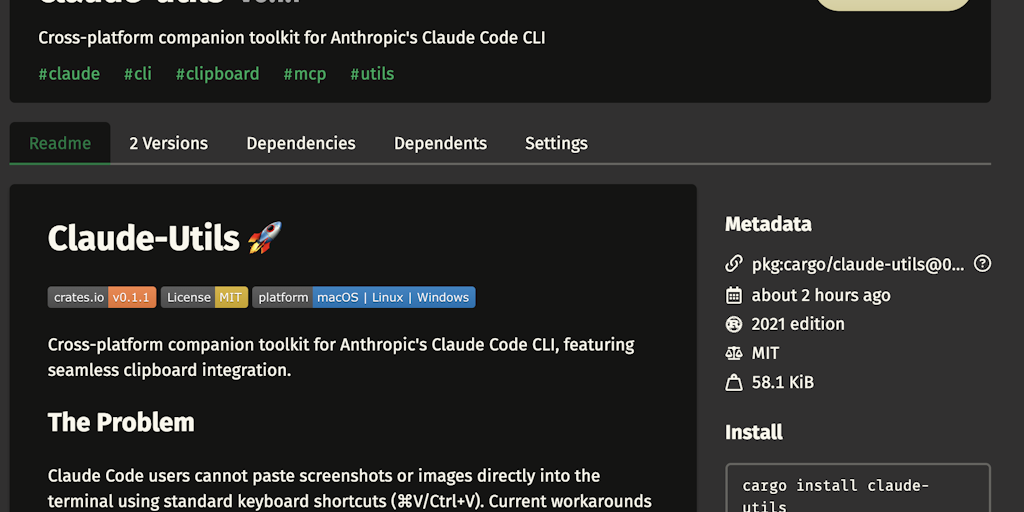Screen dimensions: 1024x512
Task: Follow the #claude keyword link
Action: tap(69, 74)
